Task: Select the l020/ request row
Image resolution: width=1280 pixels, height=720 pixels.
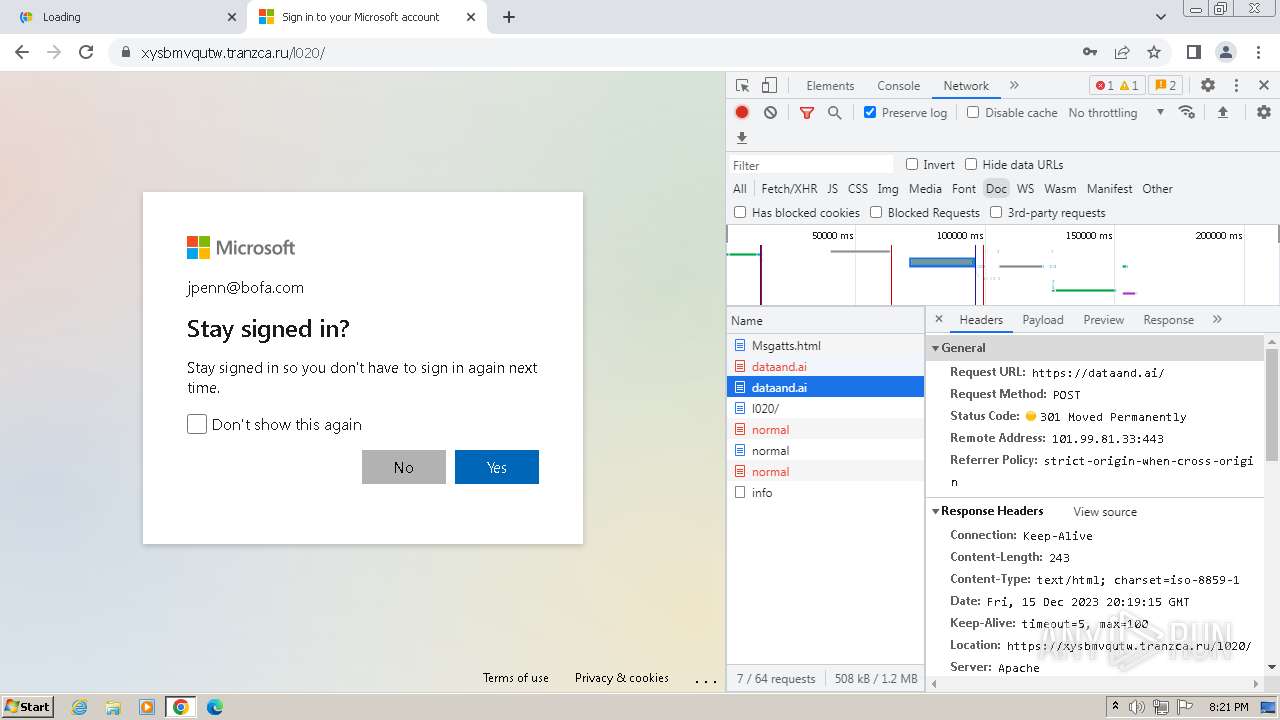Action: point(826,409)
